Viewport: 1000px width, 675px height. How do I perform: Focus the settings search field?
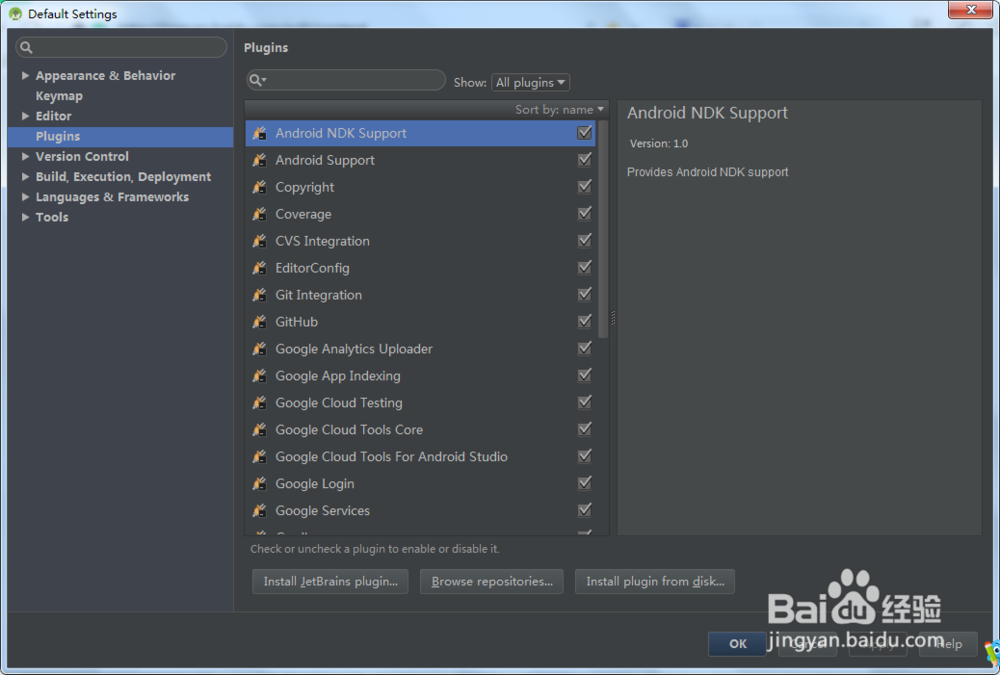click(x=121, y=47)
